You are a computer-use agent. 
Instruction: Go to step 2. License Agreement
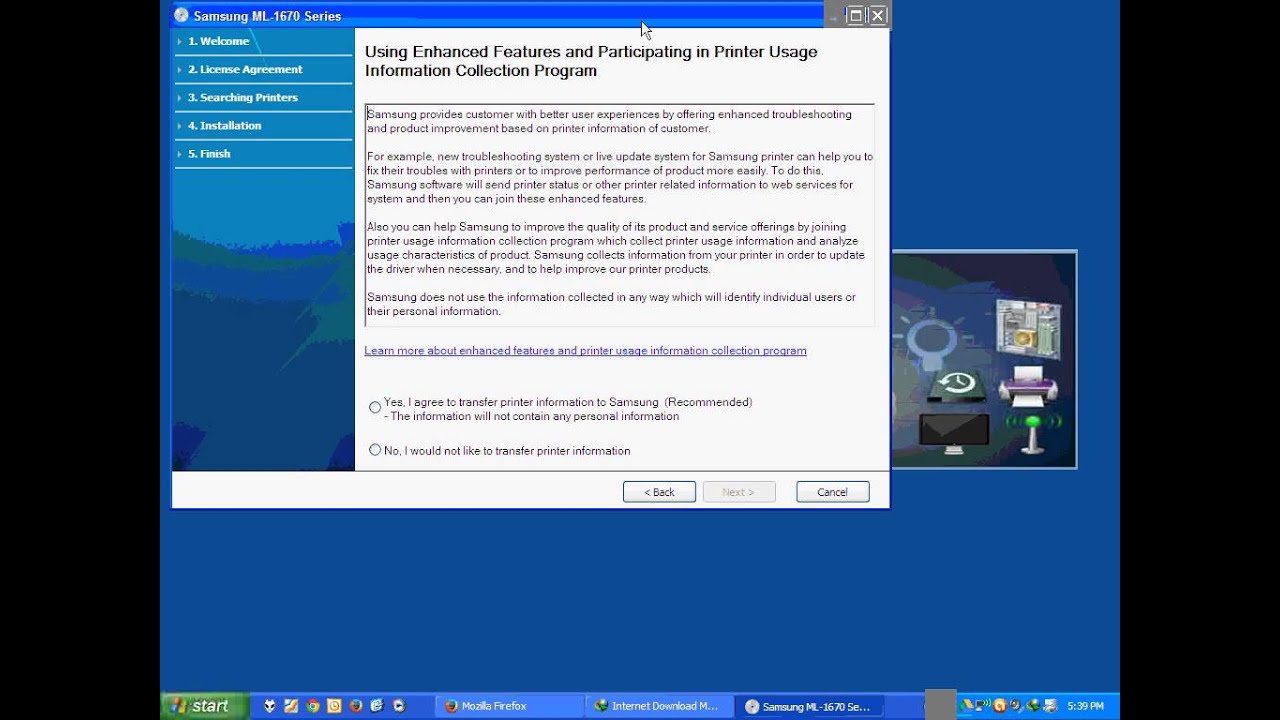(245, 69)
